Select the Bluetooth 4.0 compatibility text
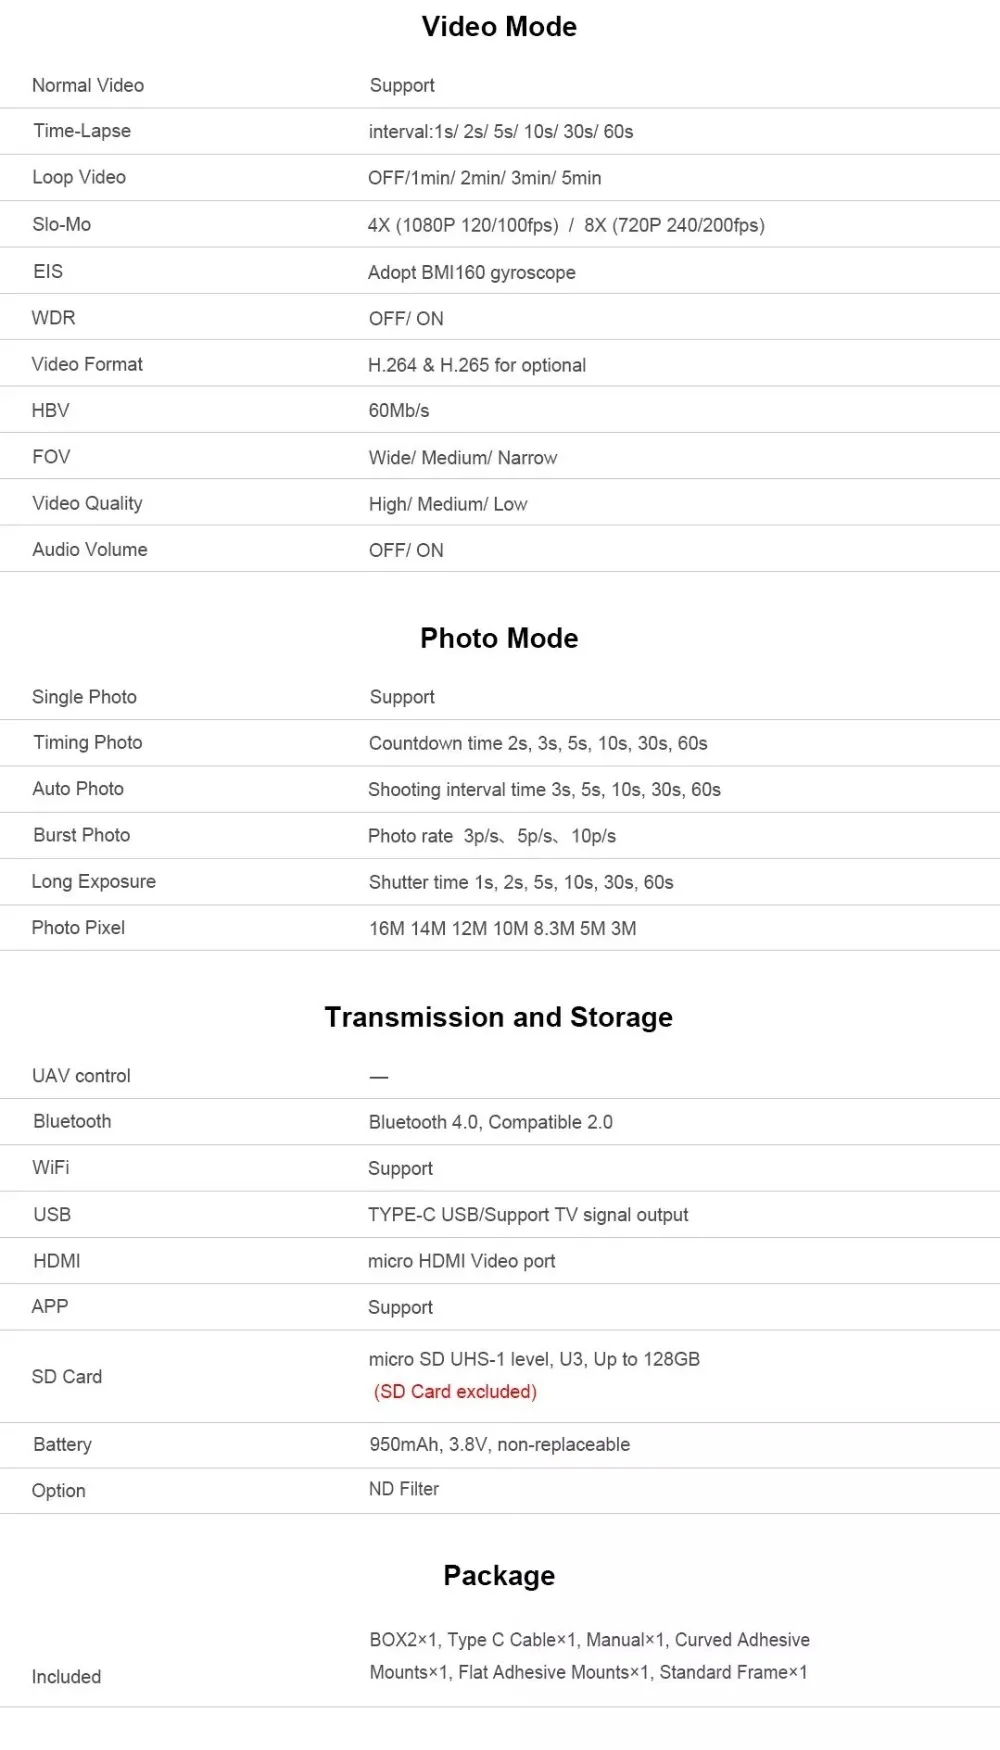This screenshot has height=1750, width=1000. 490,1122
